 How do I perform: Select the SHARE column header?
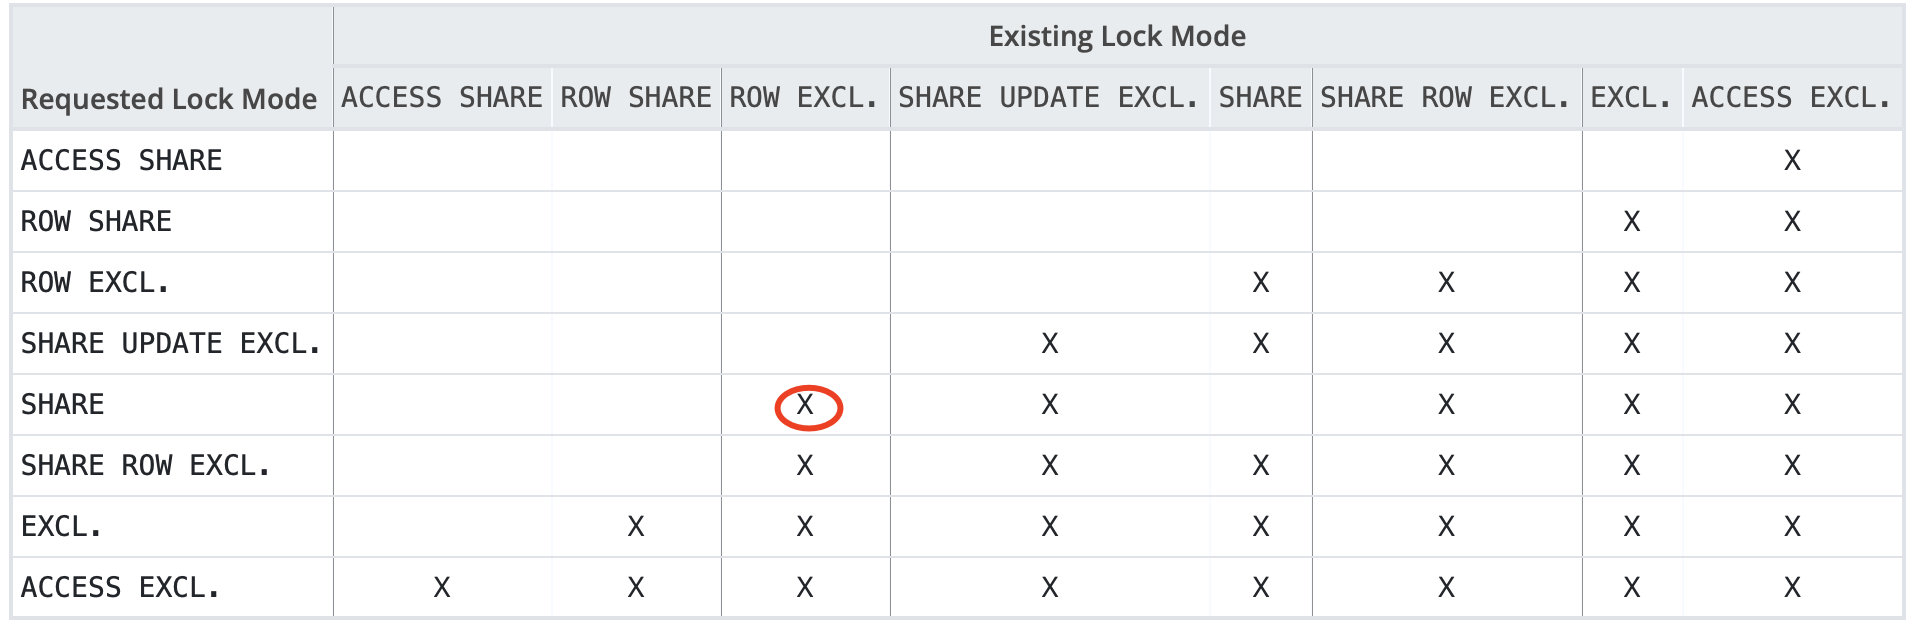click(1260, 98)
